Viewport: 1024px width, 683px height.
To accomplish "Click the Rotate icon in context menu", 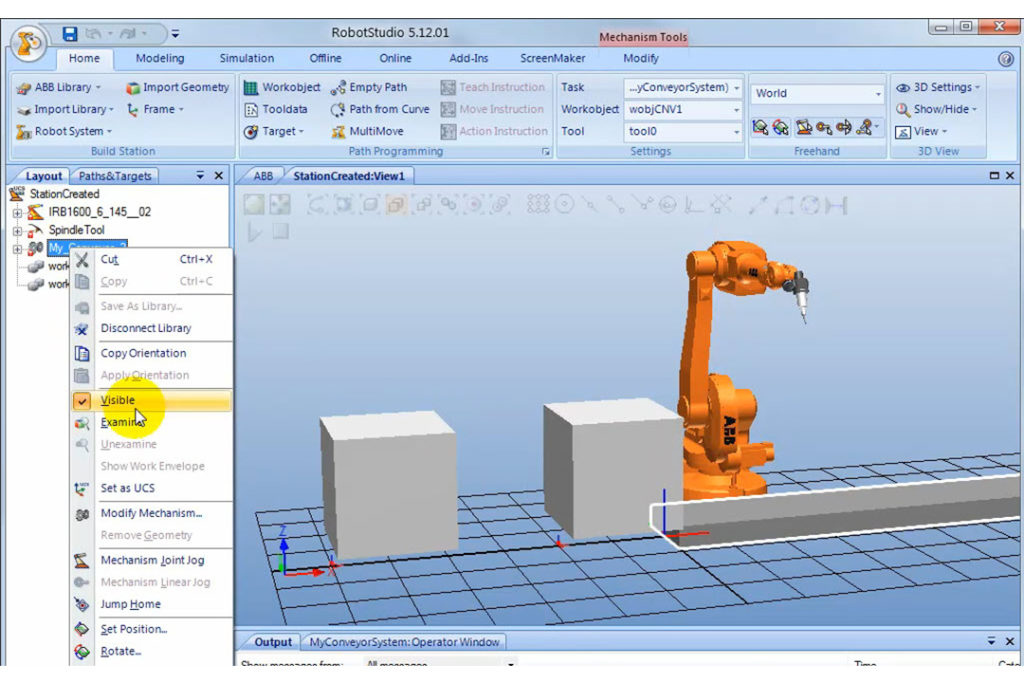I will (x=82, y=652).
